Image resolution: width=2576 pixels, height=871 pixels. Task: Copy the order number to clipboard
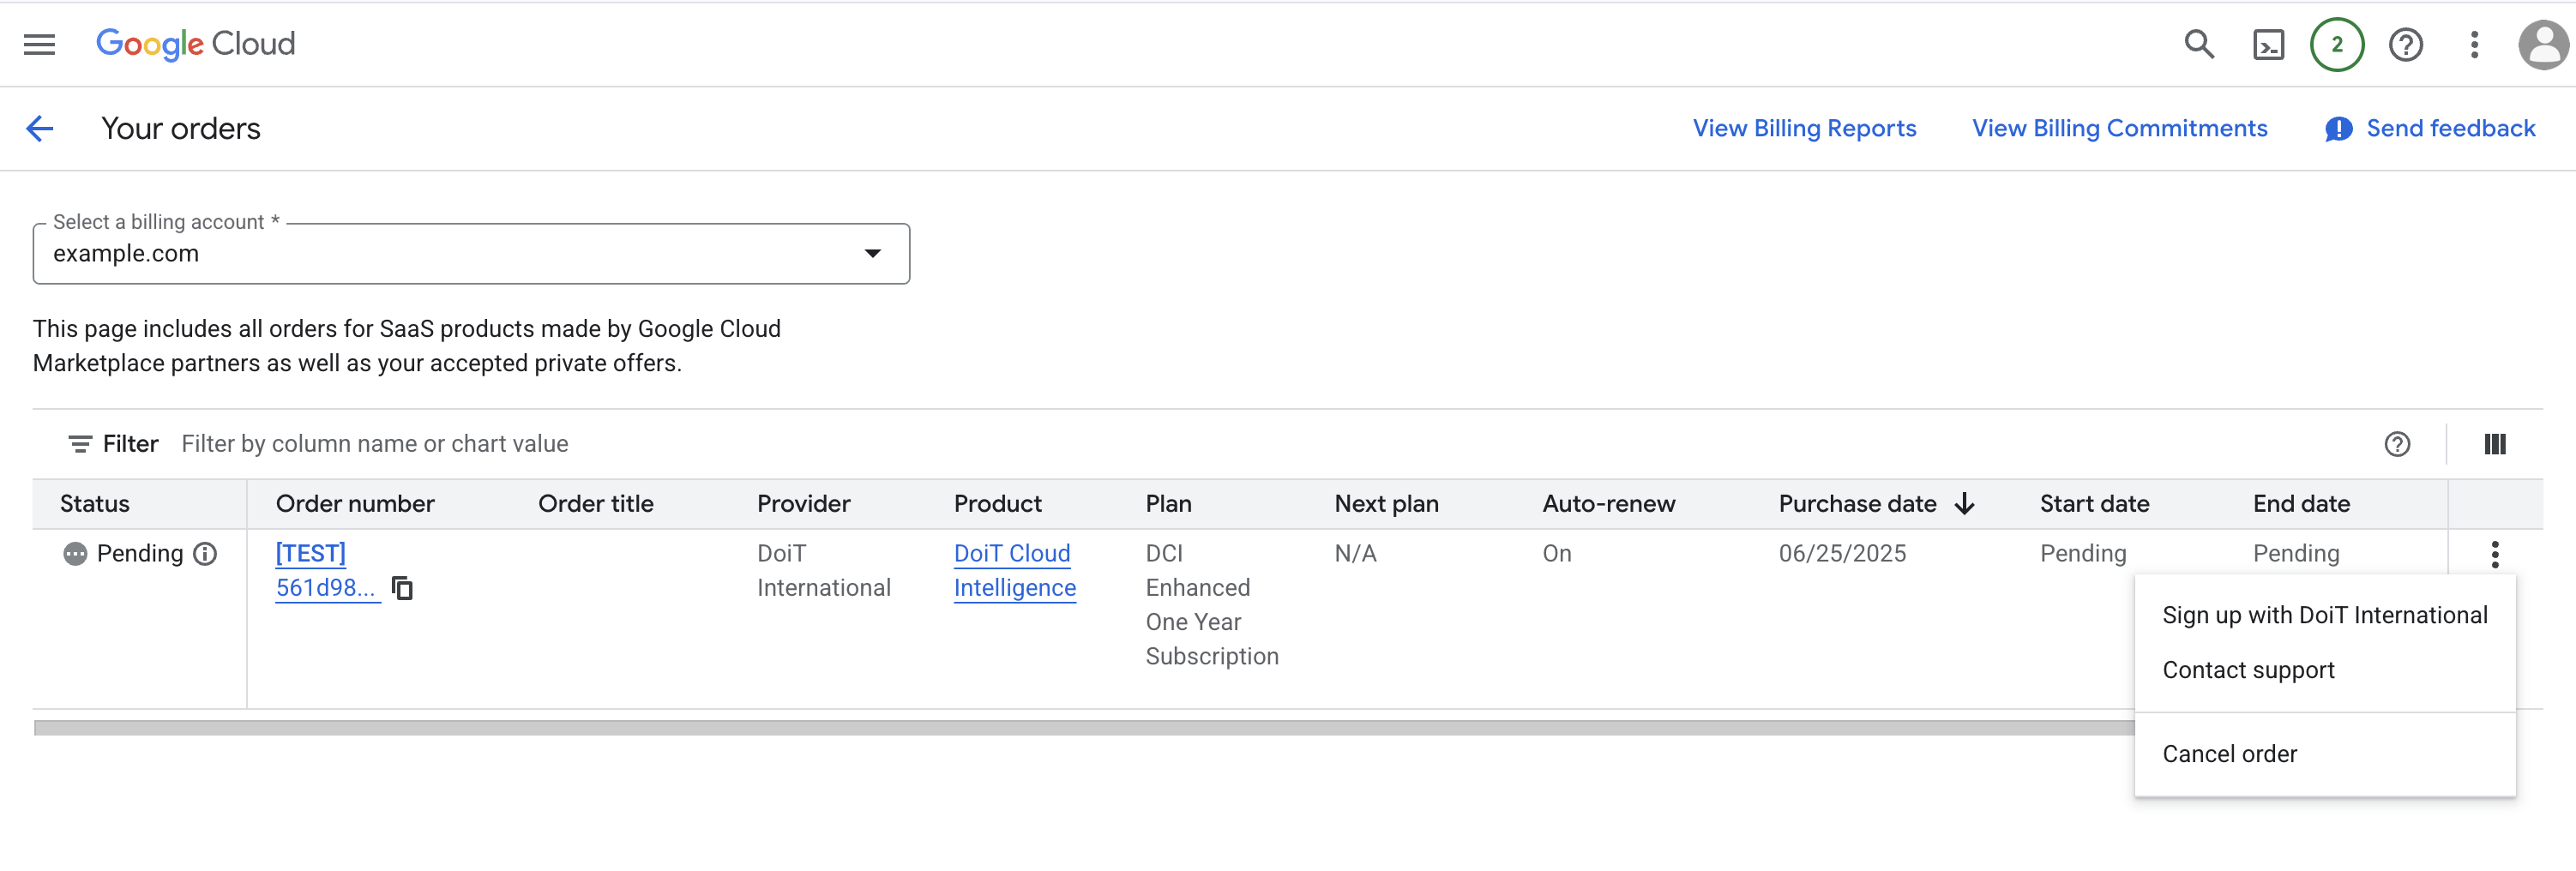click(x=402, y=588)
